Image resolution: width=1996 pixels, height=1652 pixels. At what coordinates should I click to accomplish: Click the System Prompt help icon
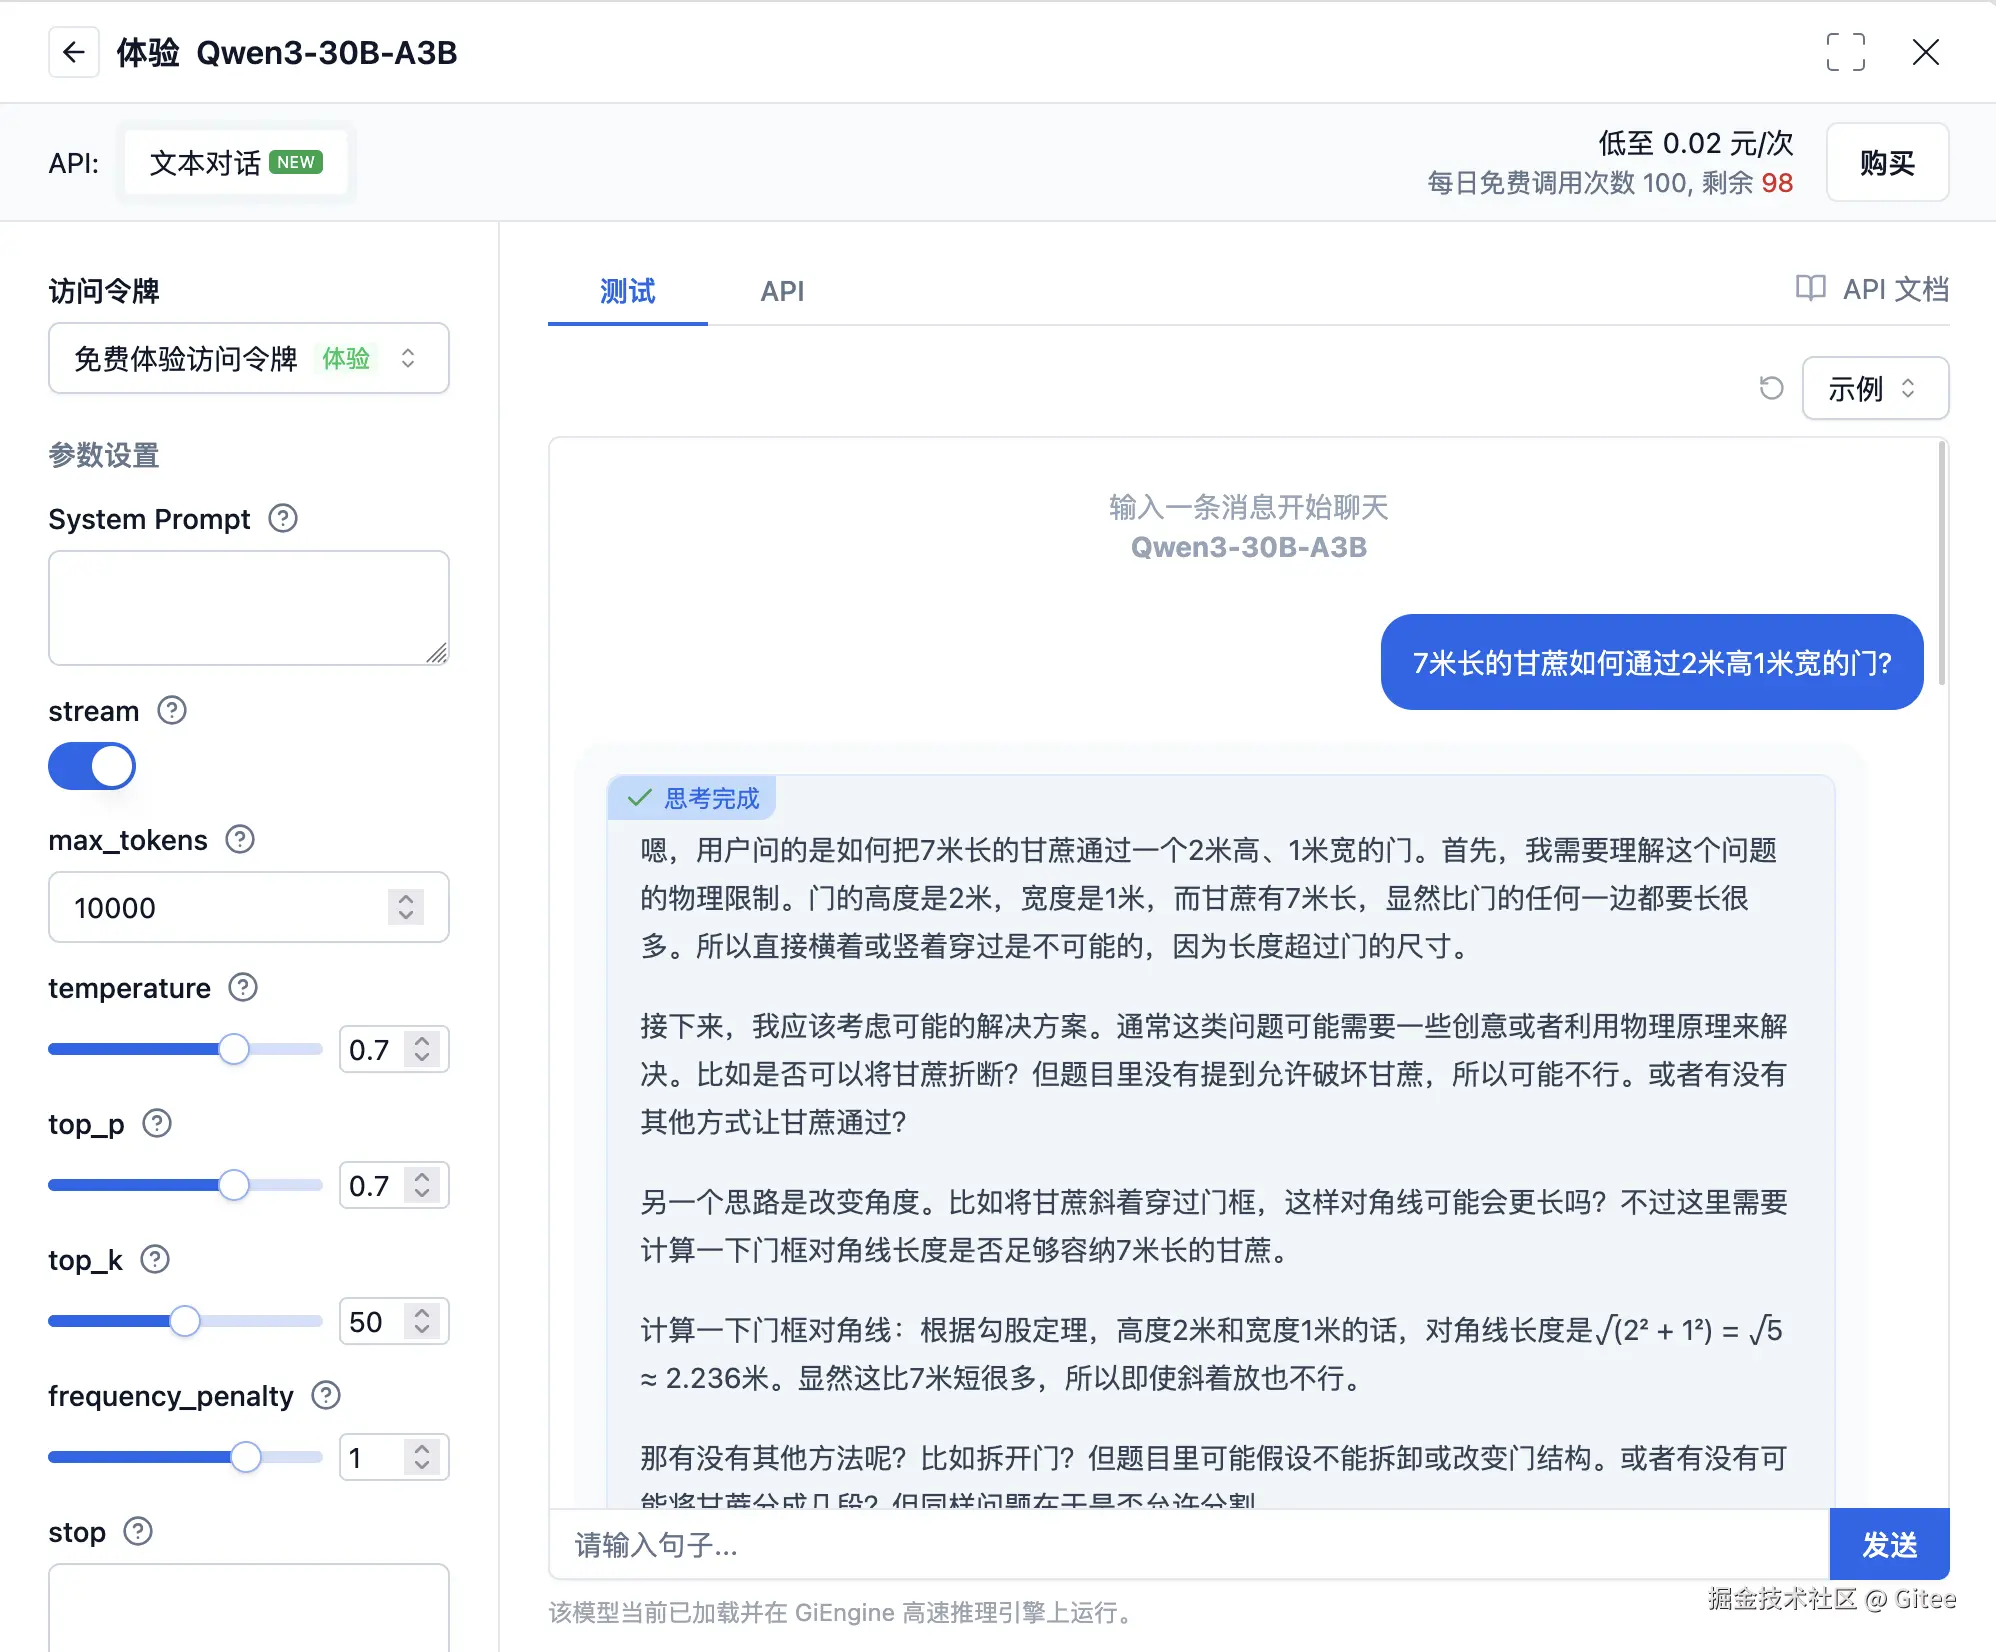[x=283, y=518]
